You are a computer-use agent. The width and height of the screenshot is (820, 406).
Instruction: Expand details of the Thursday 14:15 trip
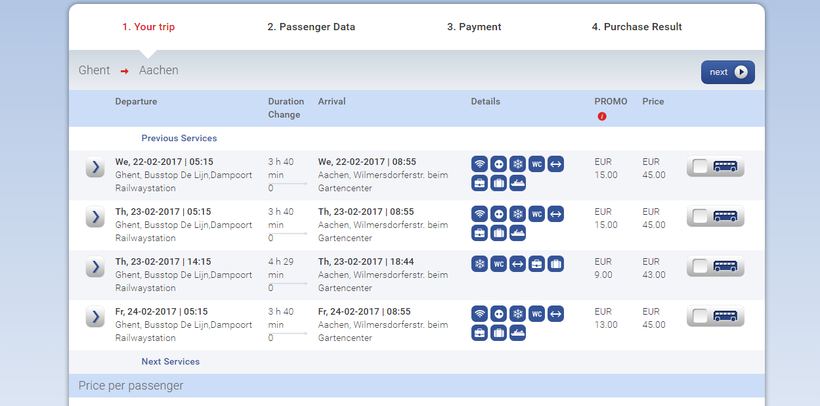[x=95, y=267]
